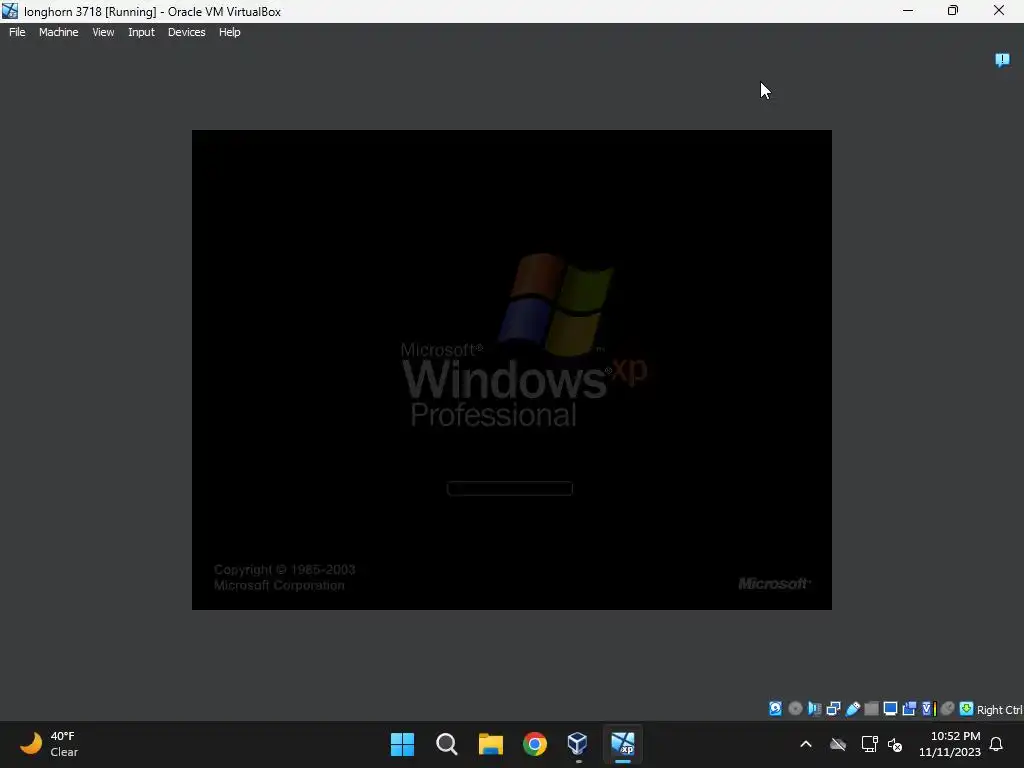Viewport: 1024px width, 768px height.
Task: Click the Right Ctrl host key label
Action: [x=999, y=710]
